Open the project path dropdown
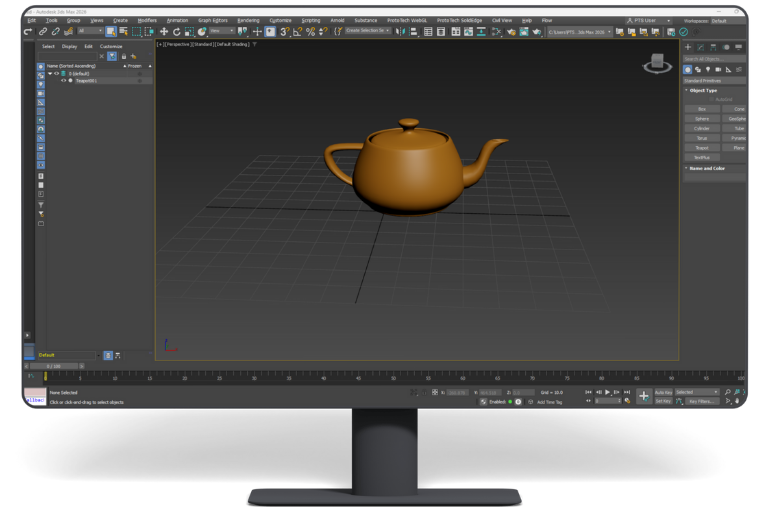768x512 pixels. [579, 32]
